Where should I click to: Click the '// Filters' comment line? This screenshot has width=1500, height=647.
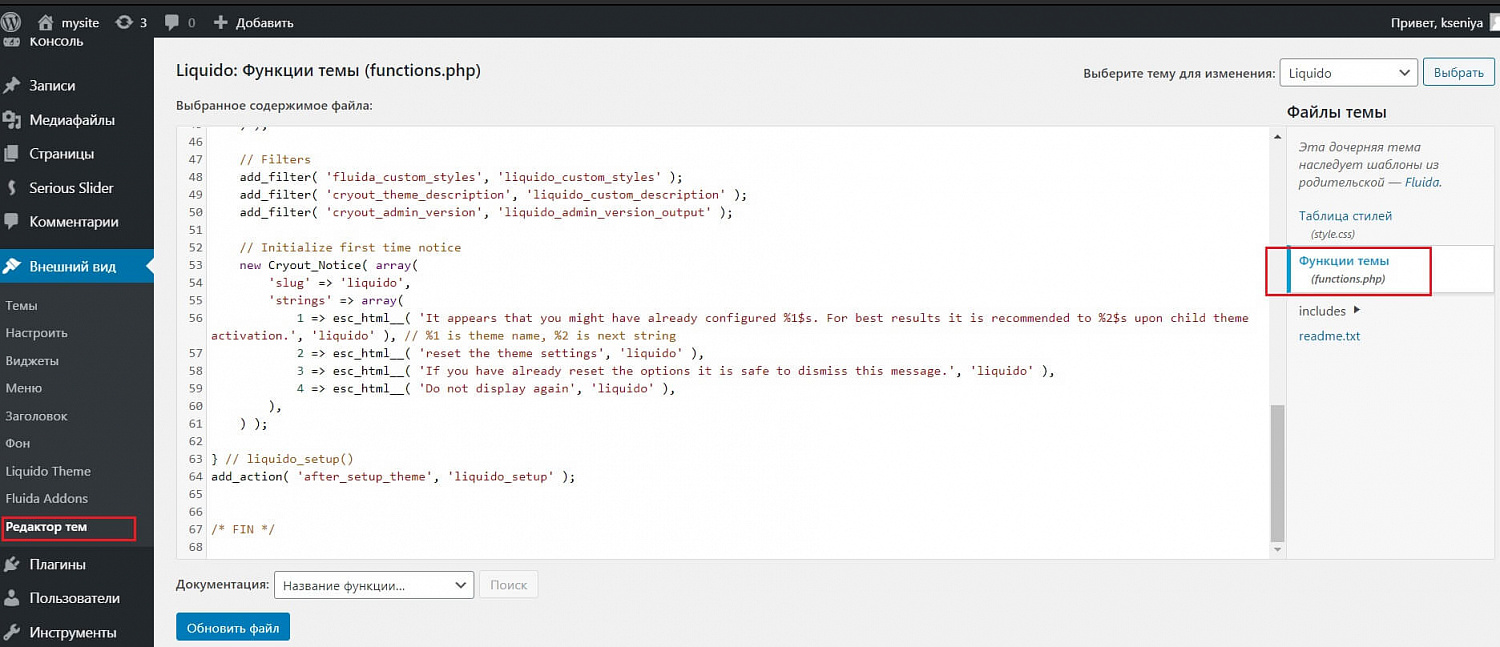pos(275,159)
